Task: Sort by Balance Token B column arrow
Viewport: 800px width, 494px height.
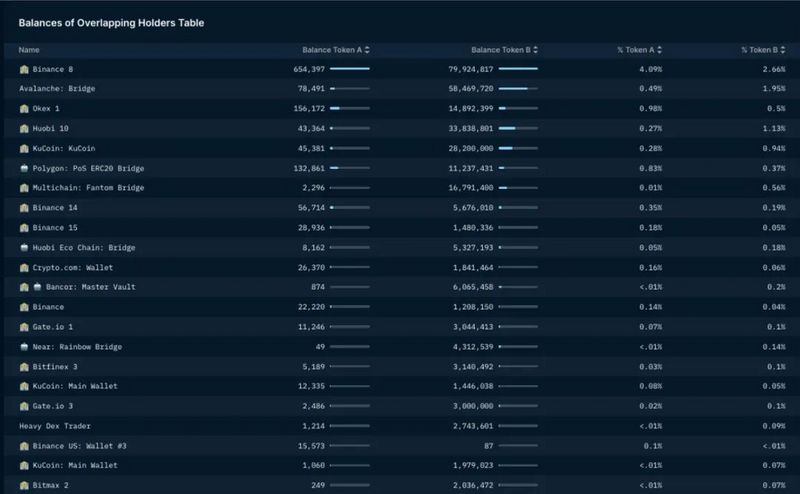Action: [x=537, y=49]
